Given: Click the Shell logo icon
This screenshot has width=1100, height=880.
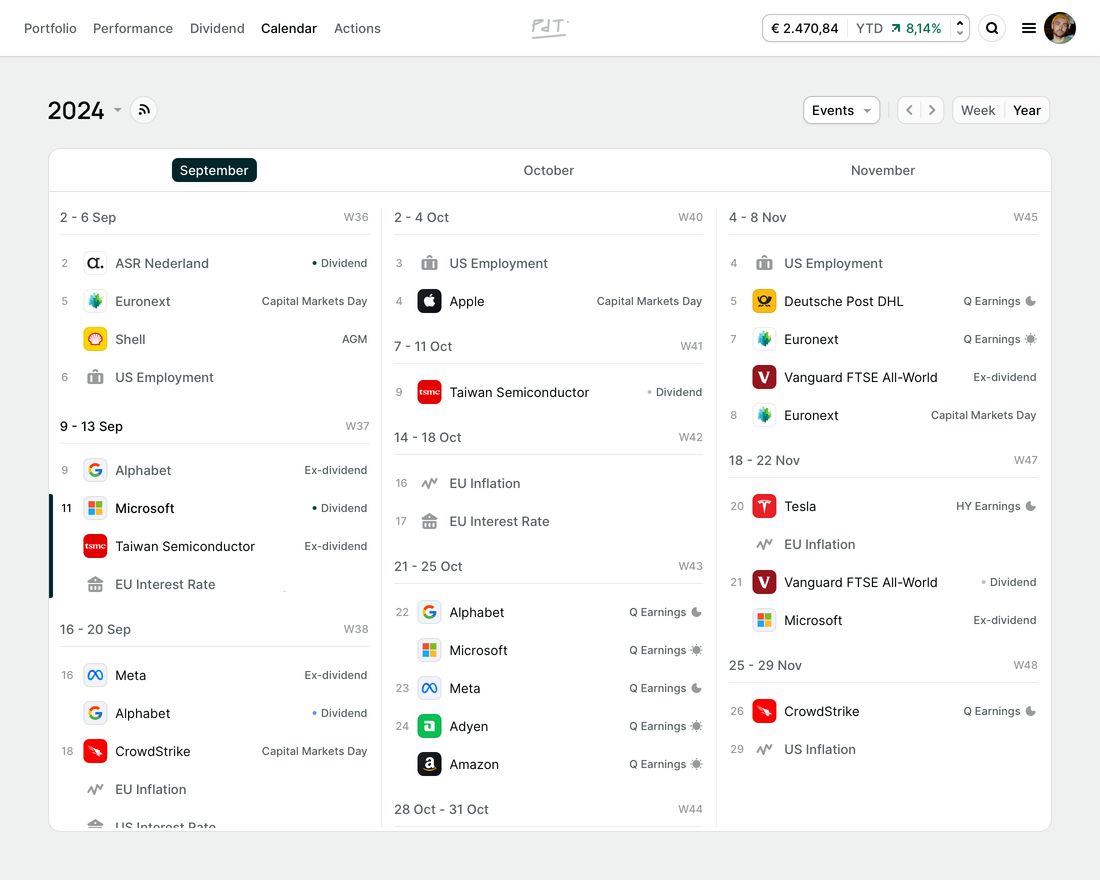Looking at the screenshot, I should pos(95,339).
